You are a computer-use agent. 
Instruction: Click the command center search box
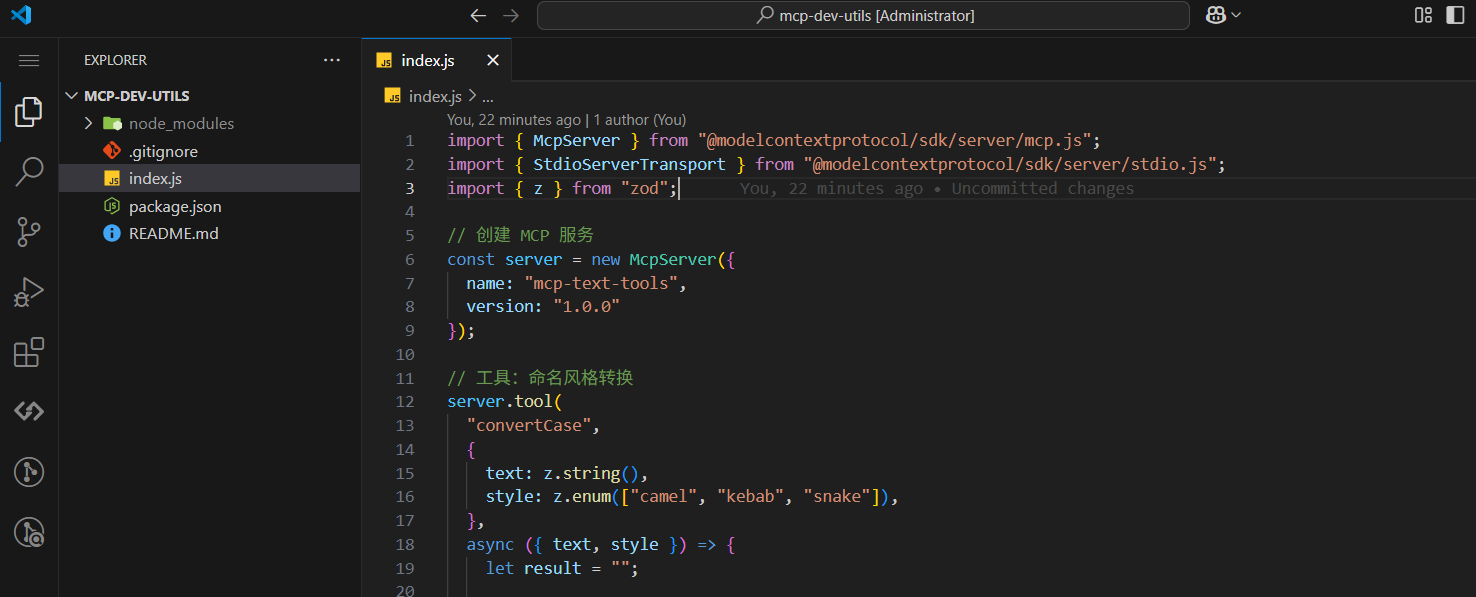[x=863, y=15]
